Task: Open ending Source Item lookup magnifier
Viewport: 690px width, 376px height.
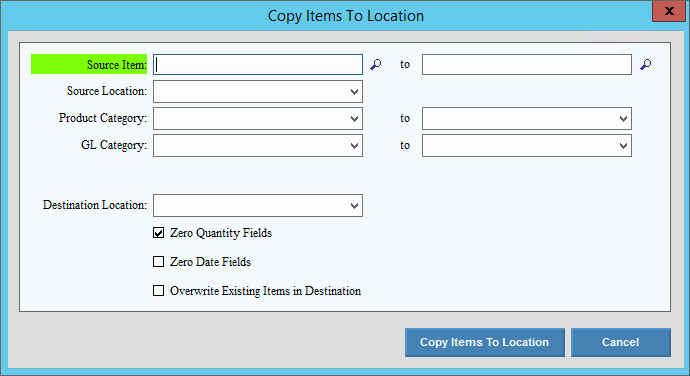Action: pos(646,65)
